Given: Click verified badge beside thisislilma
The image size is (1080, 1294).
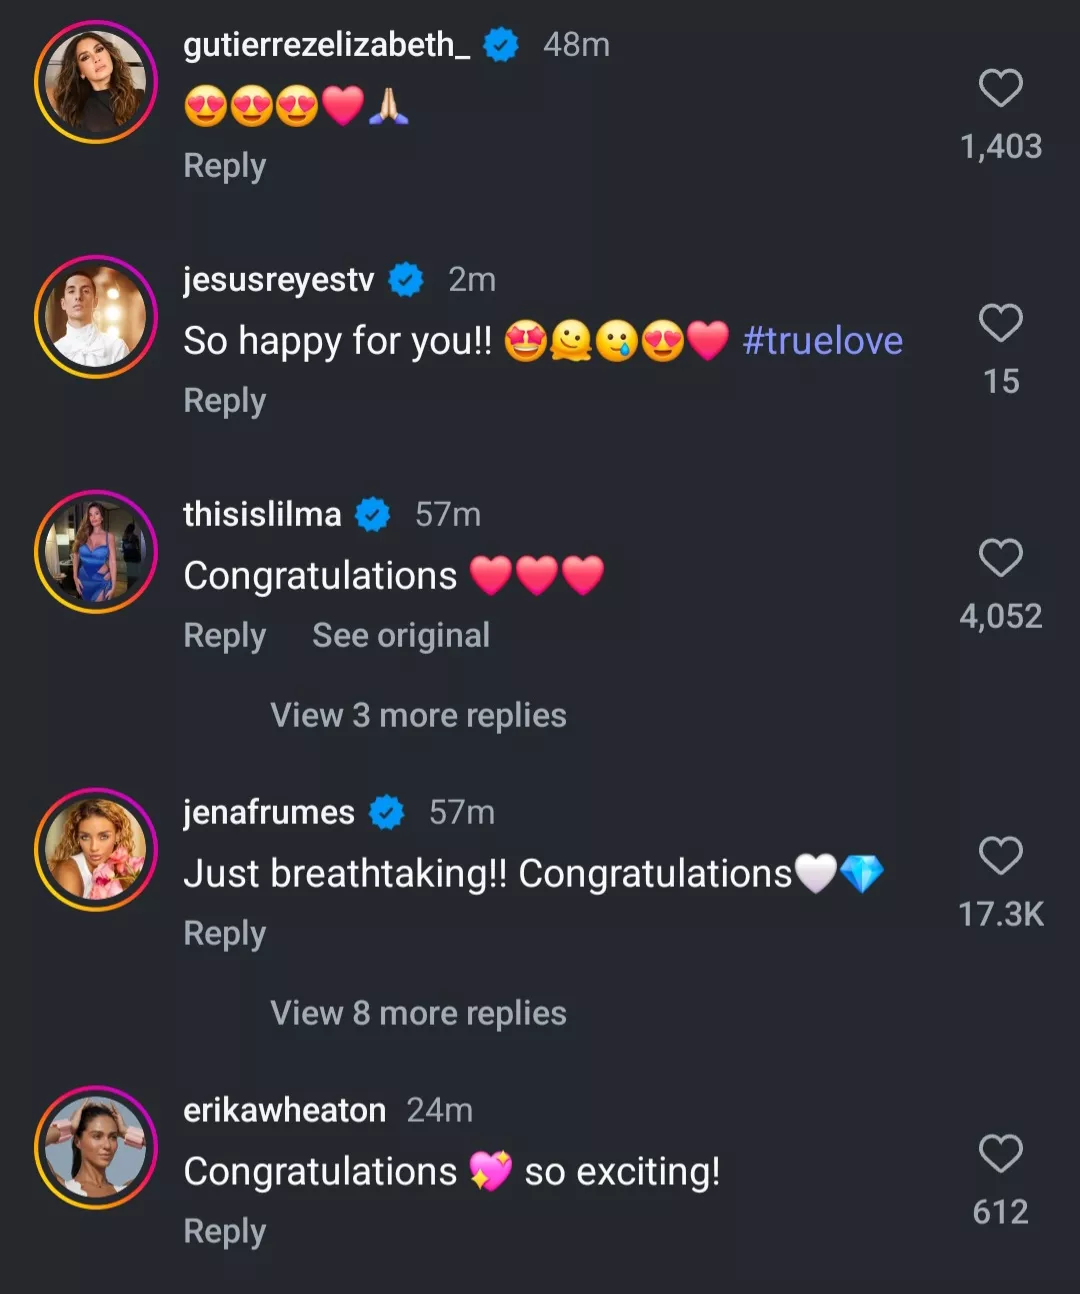Looking at the screenshot, I should [373, 515].
